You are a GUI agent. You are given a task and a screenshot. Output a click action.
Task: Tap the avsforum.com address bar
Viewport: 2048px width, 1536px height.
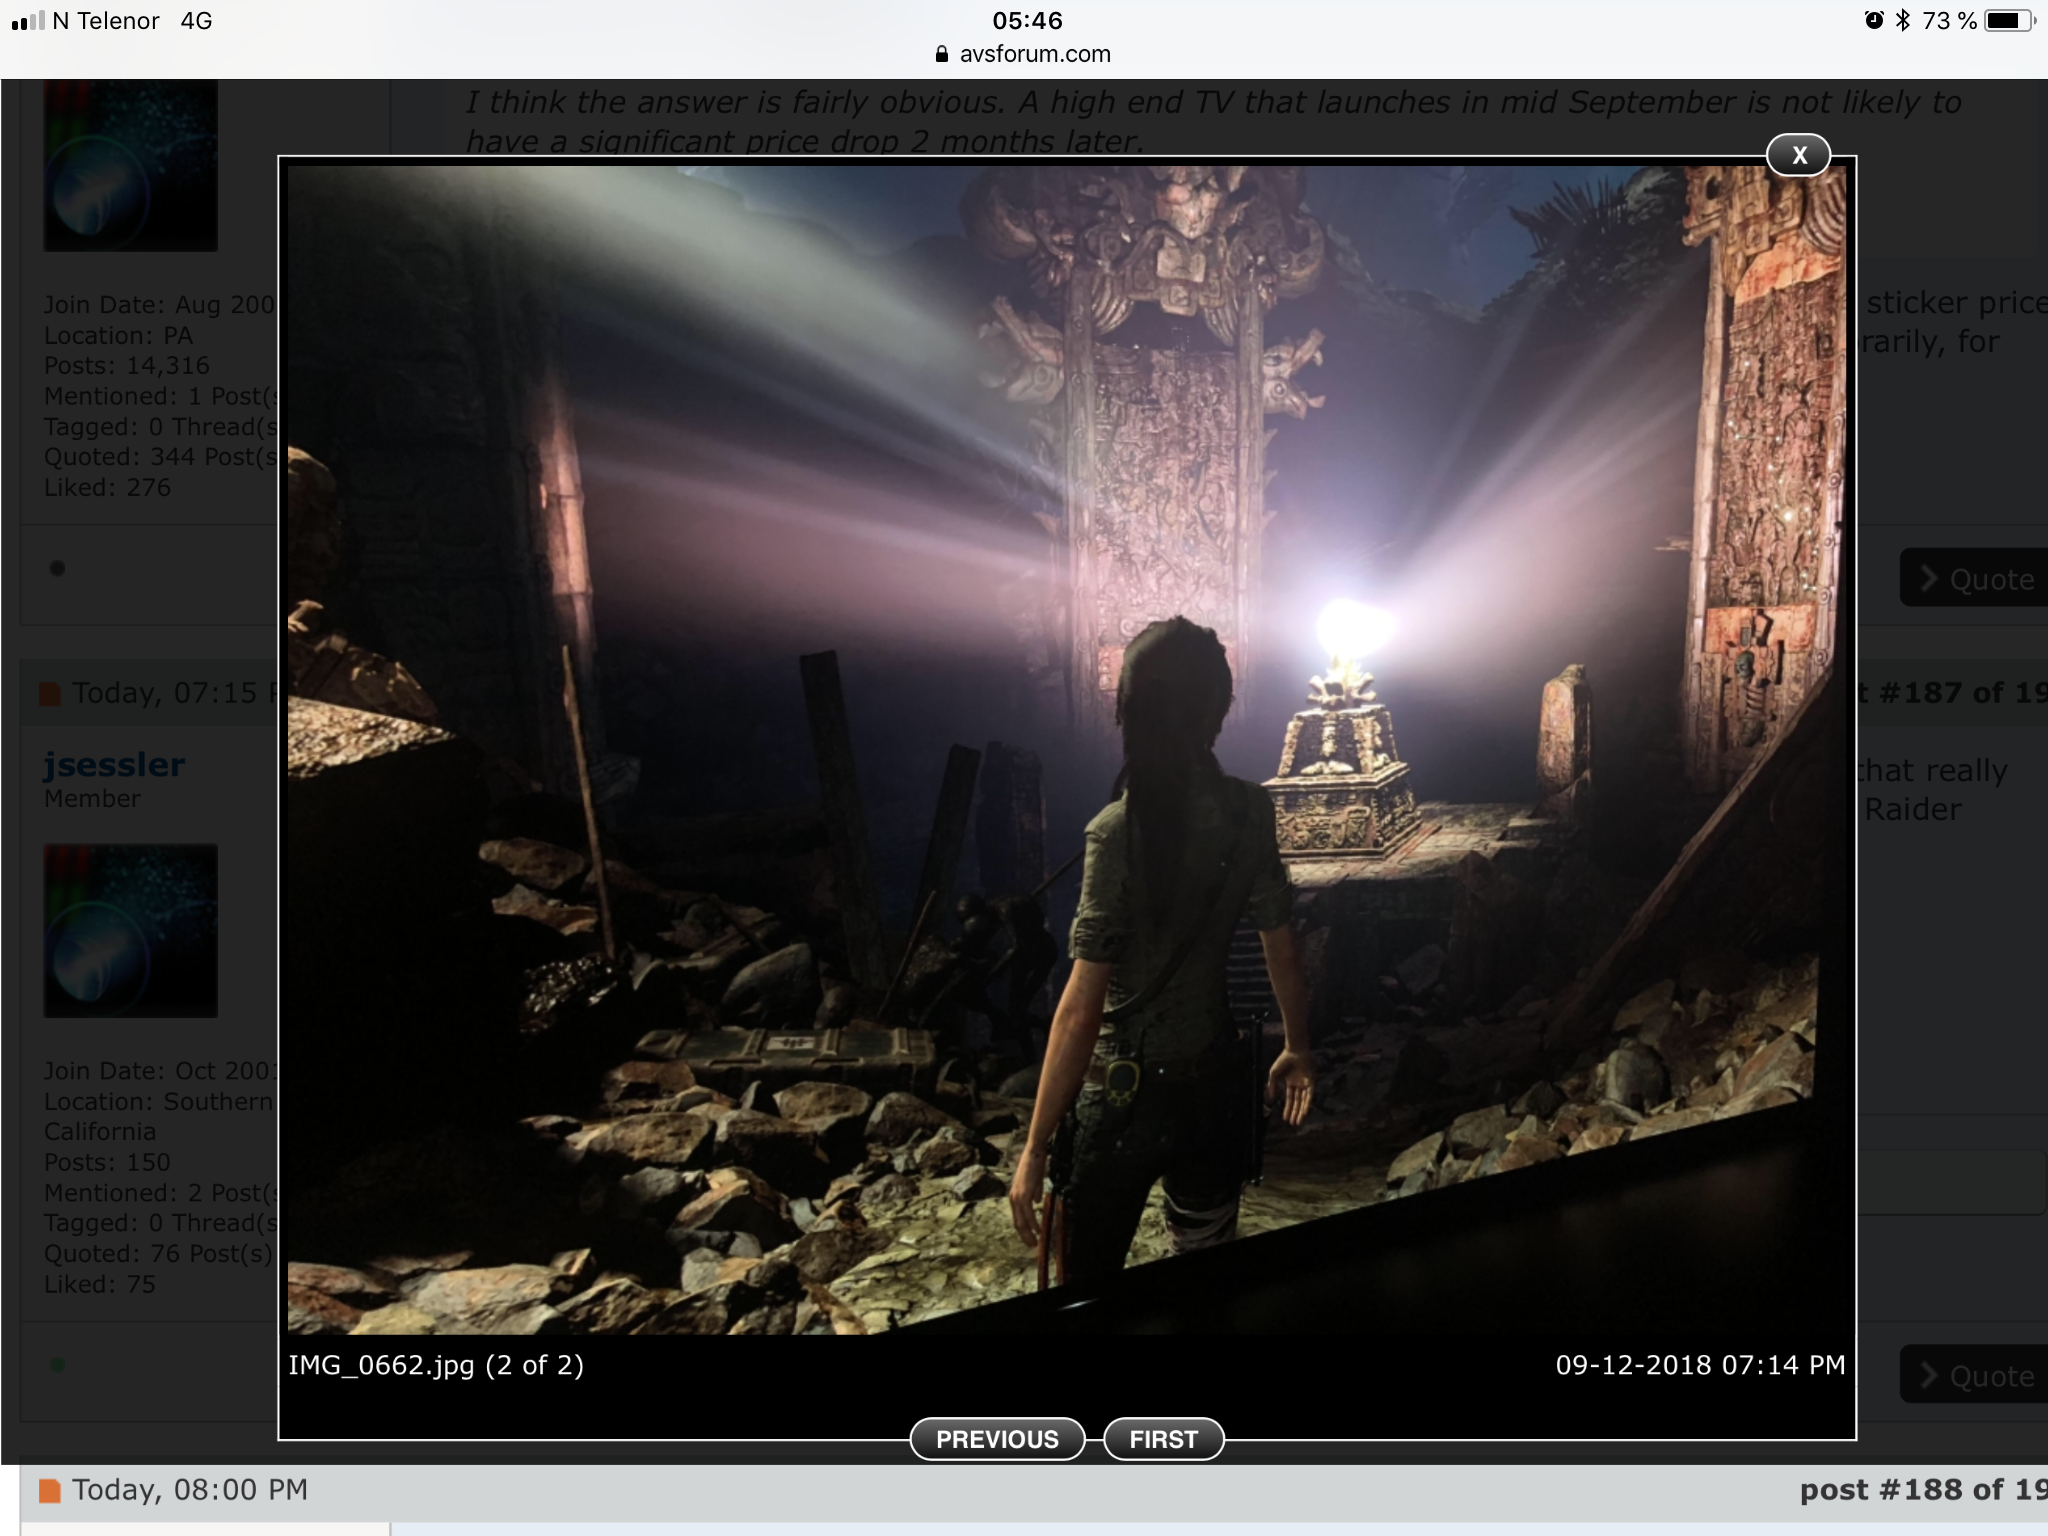click(x=1024, y=54)
